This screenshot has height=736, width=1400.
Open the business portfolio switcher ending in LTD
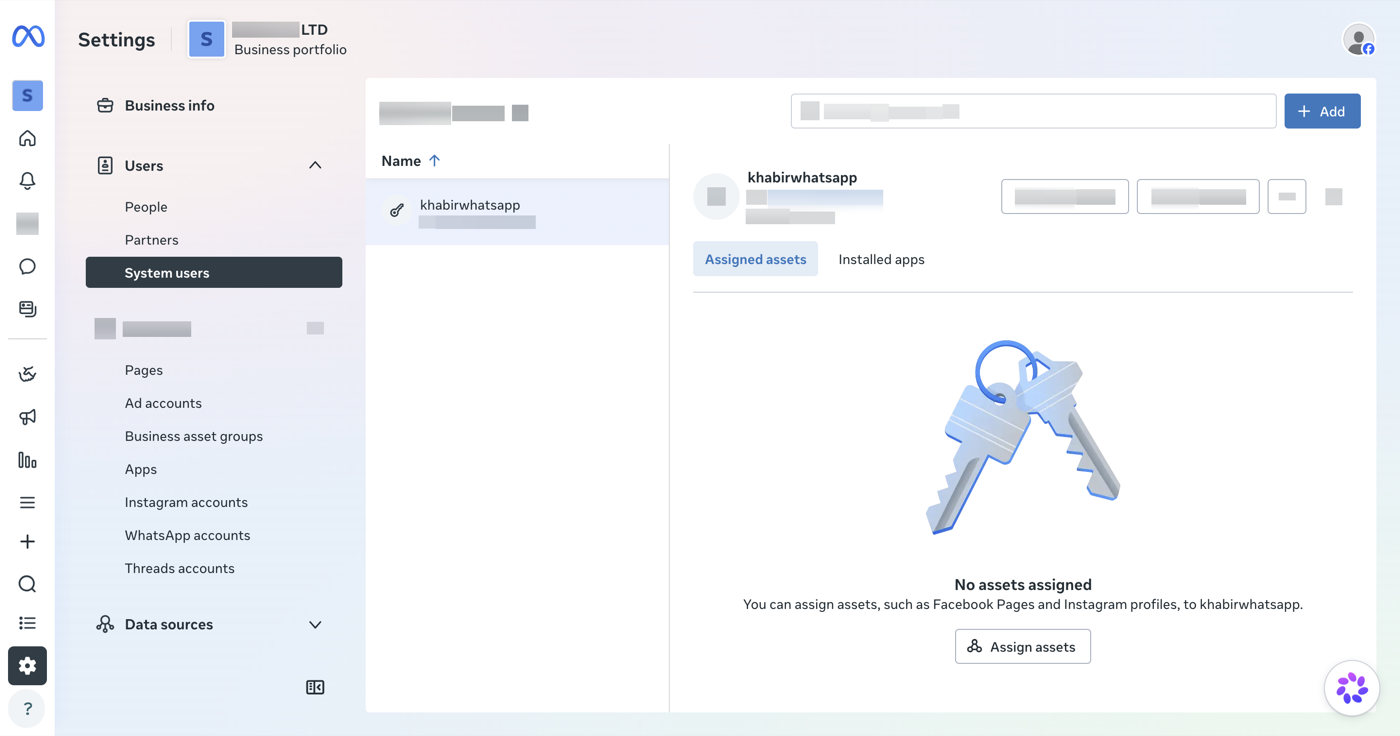pyautogui.click(x=268, y=39)
